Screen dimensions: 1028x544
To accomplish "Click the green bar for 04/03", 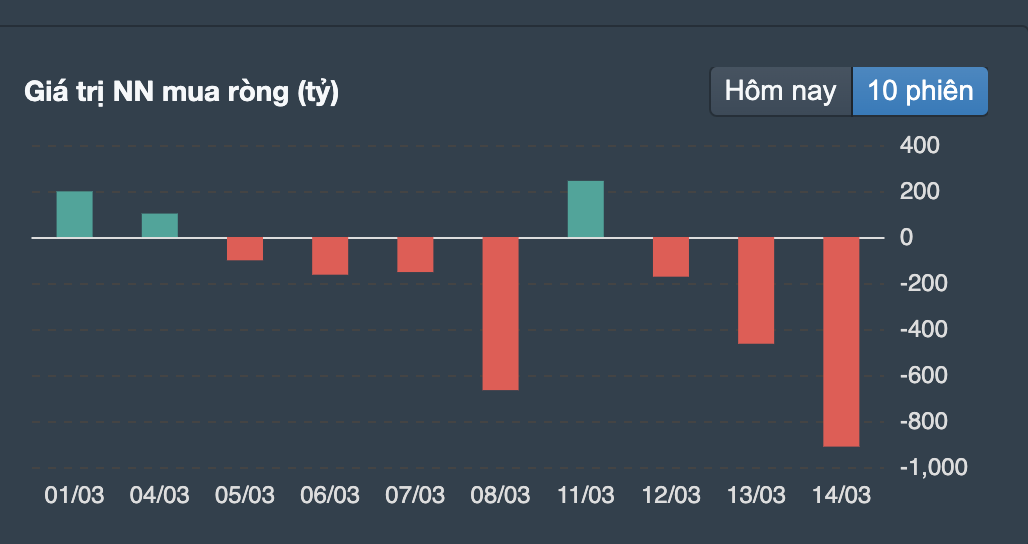I will pyautogui.click(x=160, y=225).
